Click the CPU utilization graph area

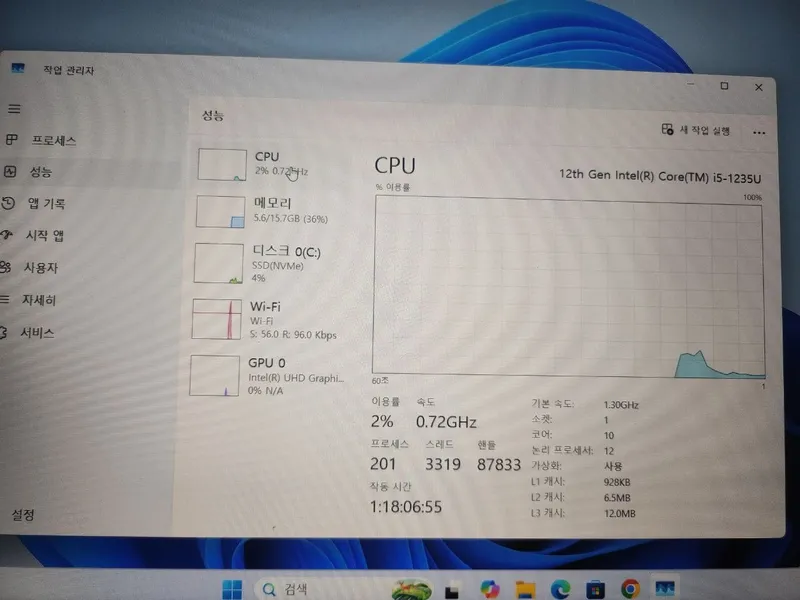568,287
